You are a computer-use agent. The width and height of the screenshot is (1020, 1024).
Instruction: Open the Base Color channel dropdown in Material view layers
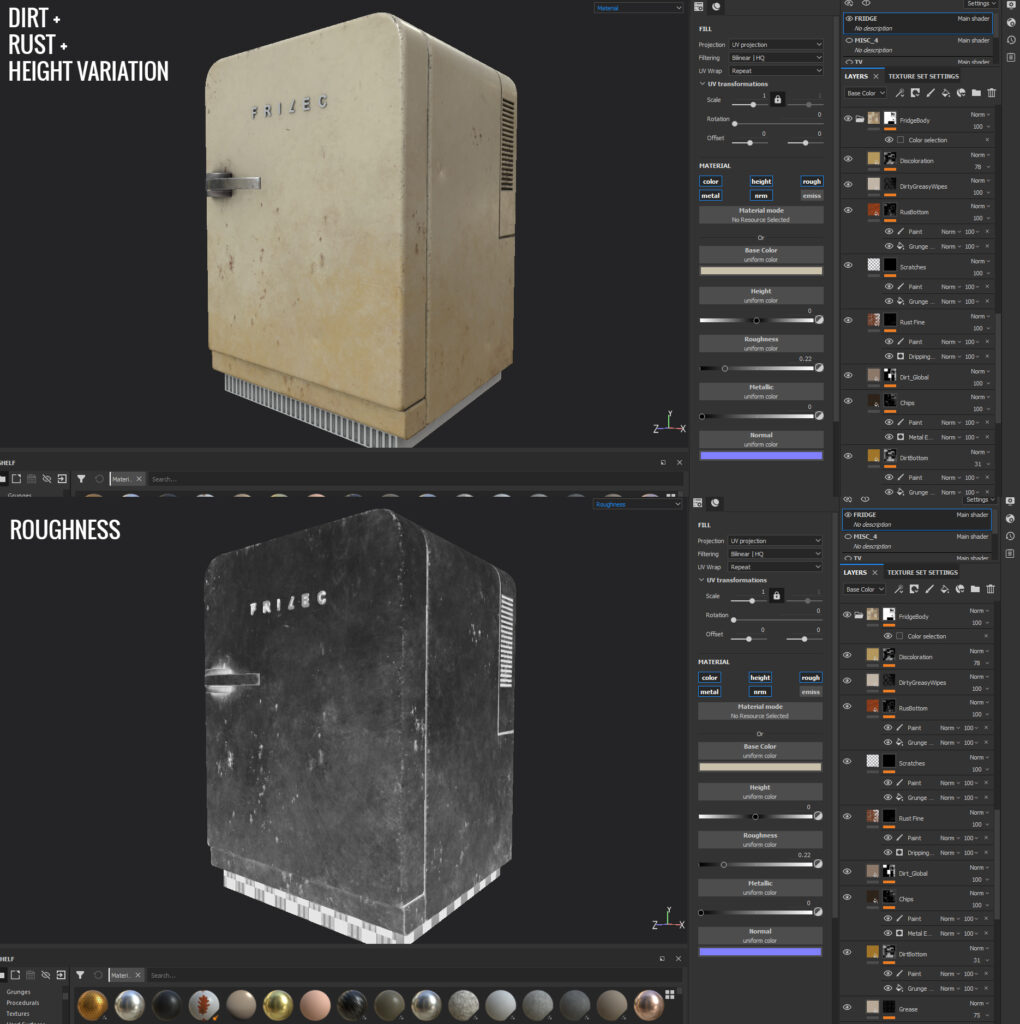(x=865, y=93)
